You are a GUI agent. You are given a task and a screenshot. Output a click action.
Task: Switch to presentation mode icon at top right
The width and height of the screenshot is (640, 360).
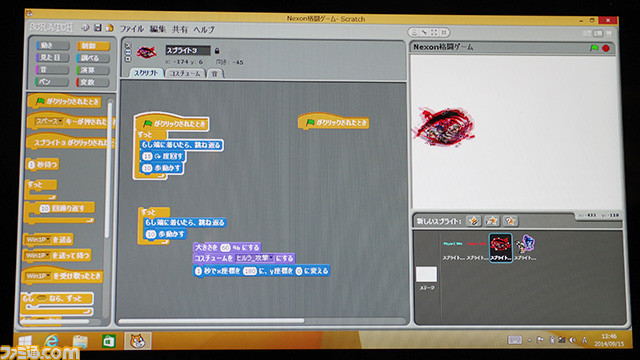coord(609,33)
